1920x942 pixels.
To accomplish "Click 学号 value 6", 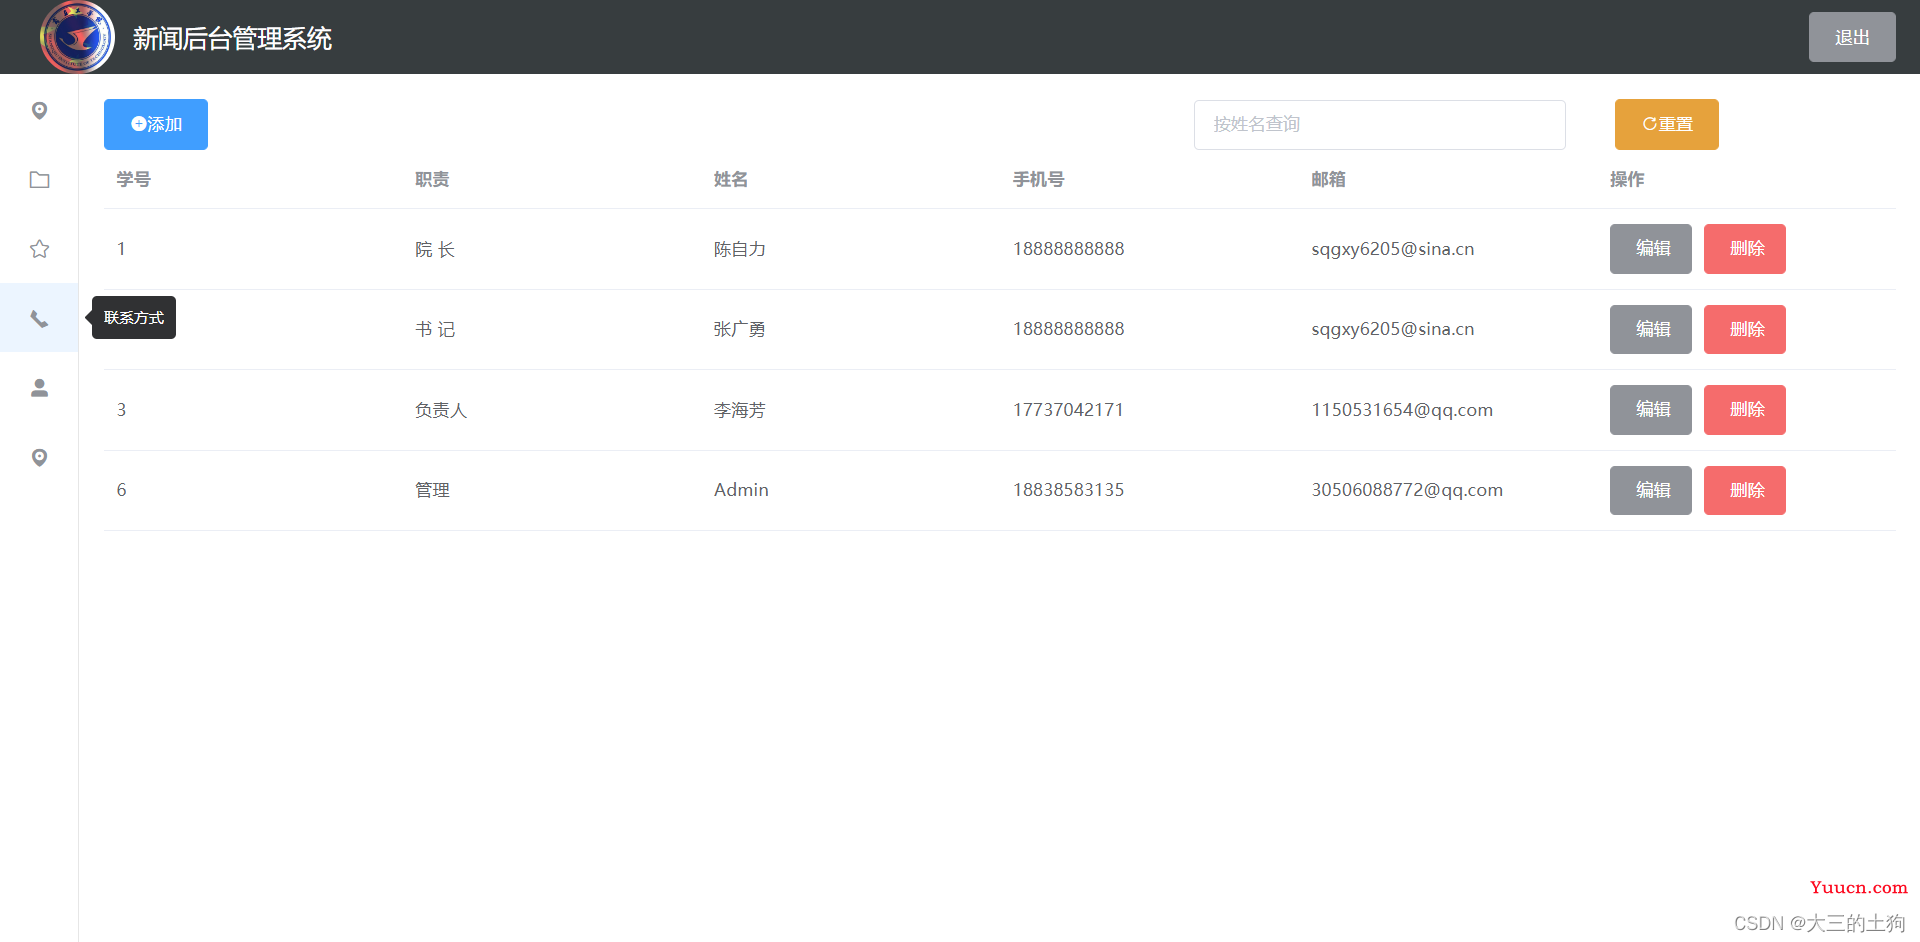I will 121,490.
